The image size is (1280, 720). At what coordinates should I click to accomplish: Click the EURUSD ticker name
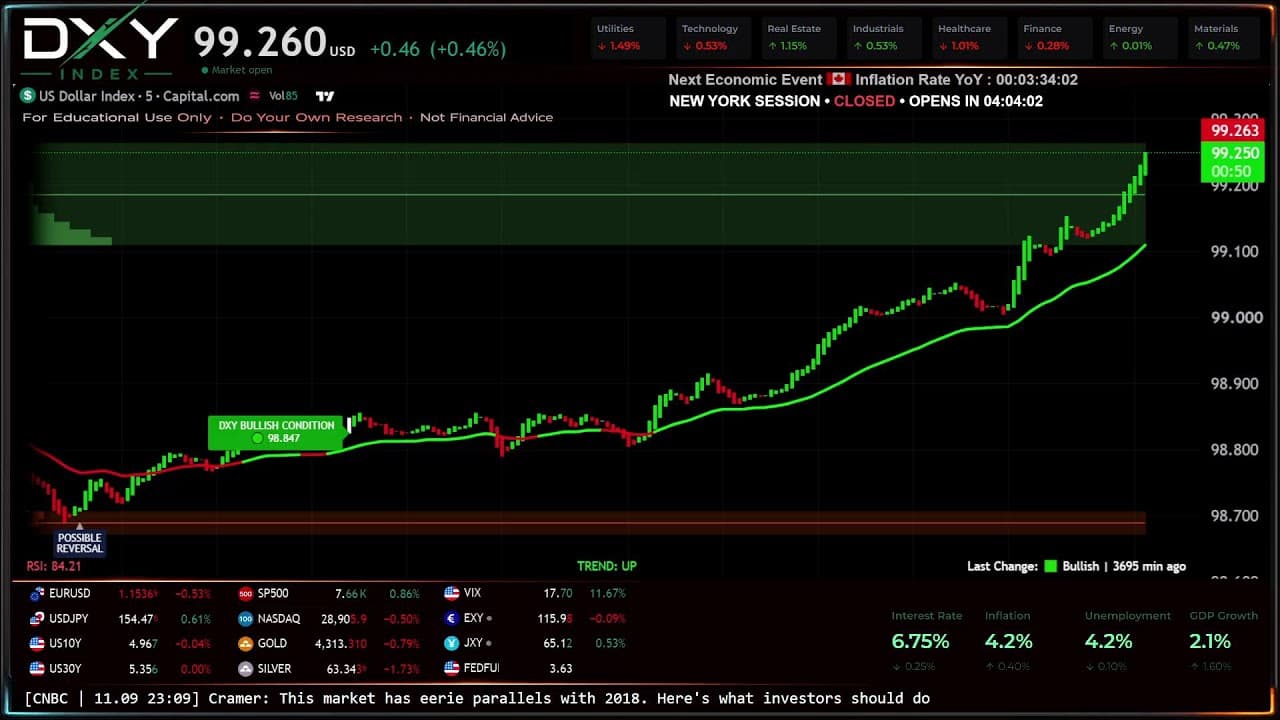tap(70, 593)
